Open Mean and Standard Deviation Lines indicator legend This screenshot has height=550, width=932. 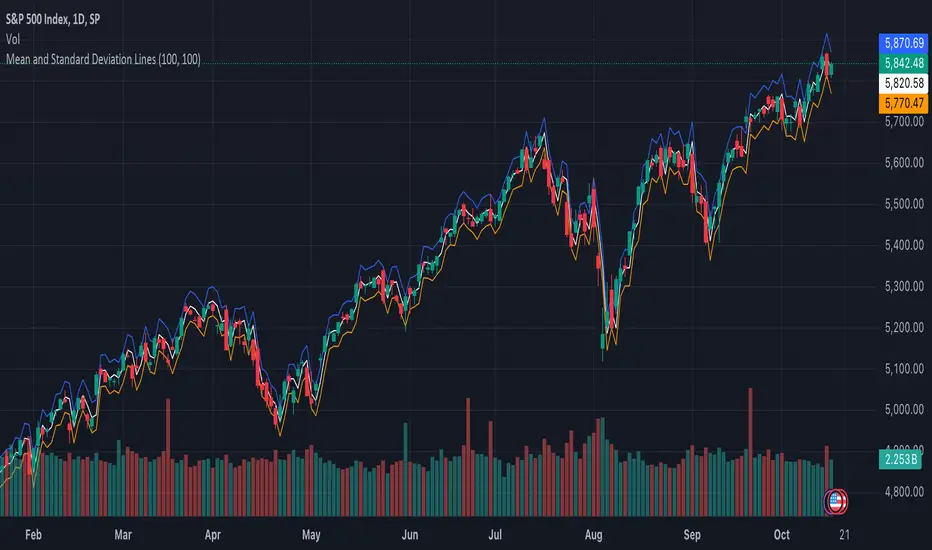[103, 59]
